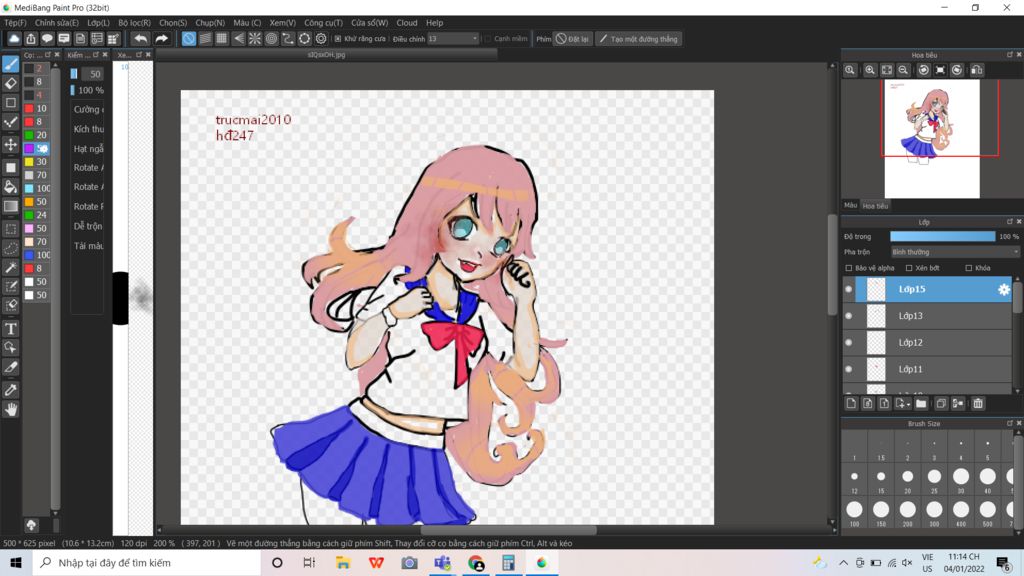The width and height of the screenshot is (1024, 576).
Task: Open the Màu (C) menu
Action: (x=247, y=22)
